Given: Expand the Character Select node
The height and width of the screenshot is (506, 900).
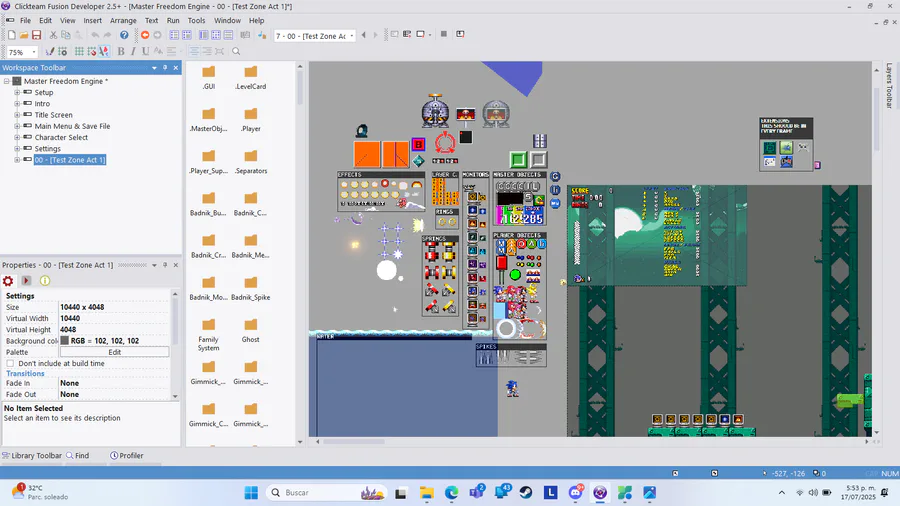Looking at the screenshot, I should 17,138.
